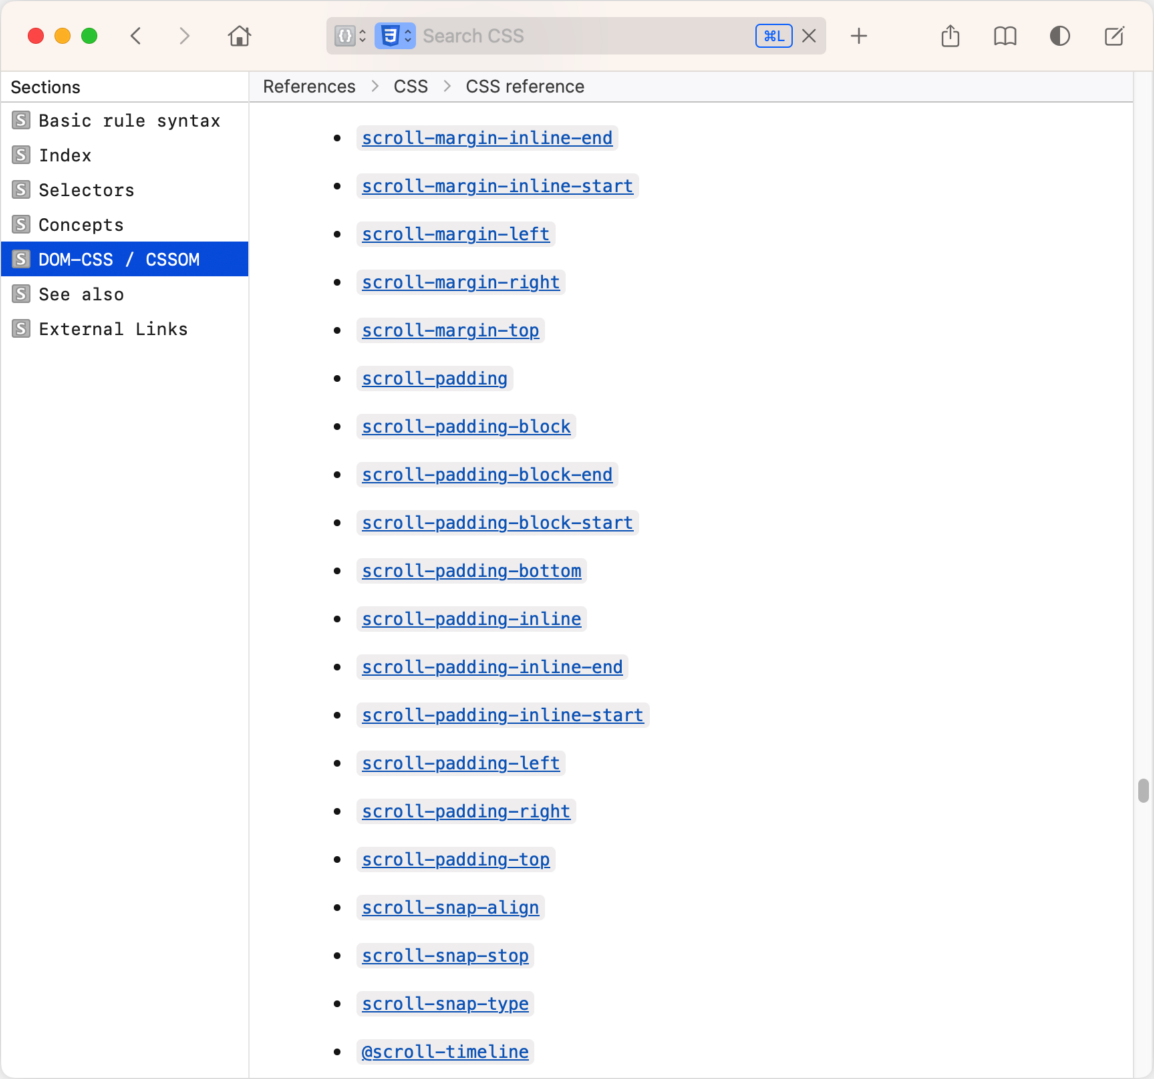Click the vertical scrollbar thumb
1154x1079 pixels.
pyautogui.click(x=1143, y=790)
